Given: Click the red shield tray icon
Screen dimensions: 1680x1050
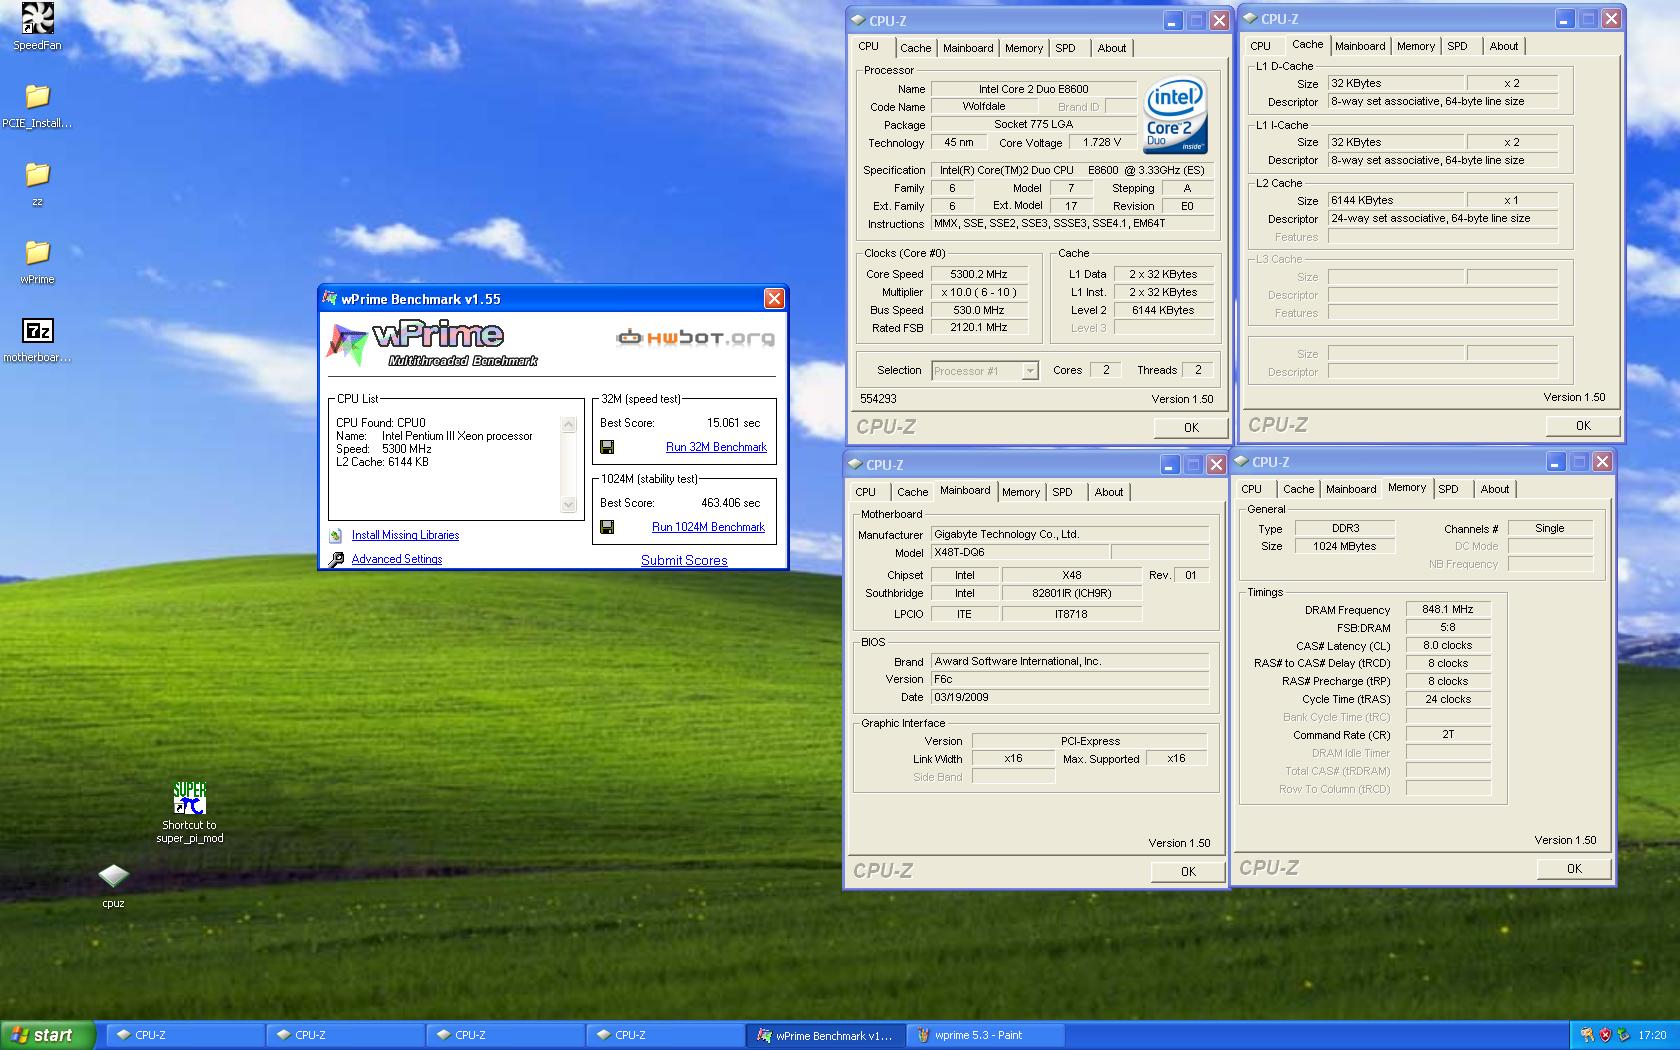Looking at the screenshot, I should (1606, 1035).
